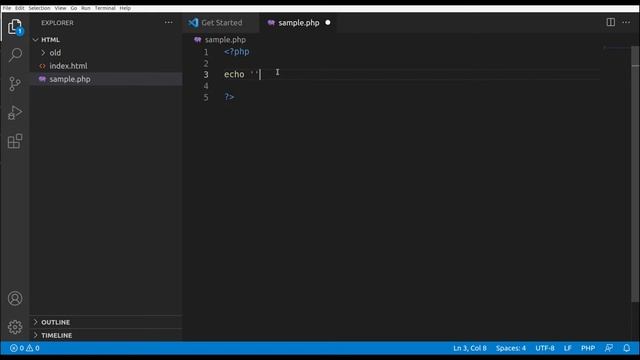Open the Run and Debug view

point(15,113)
